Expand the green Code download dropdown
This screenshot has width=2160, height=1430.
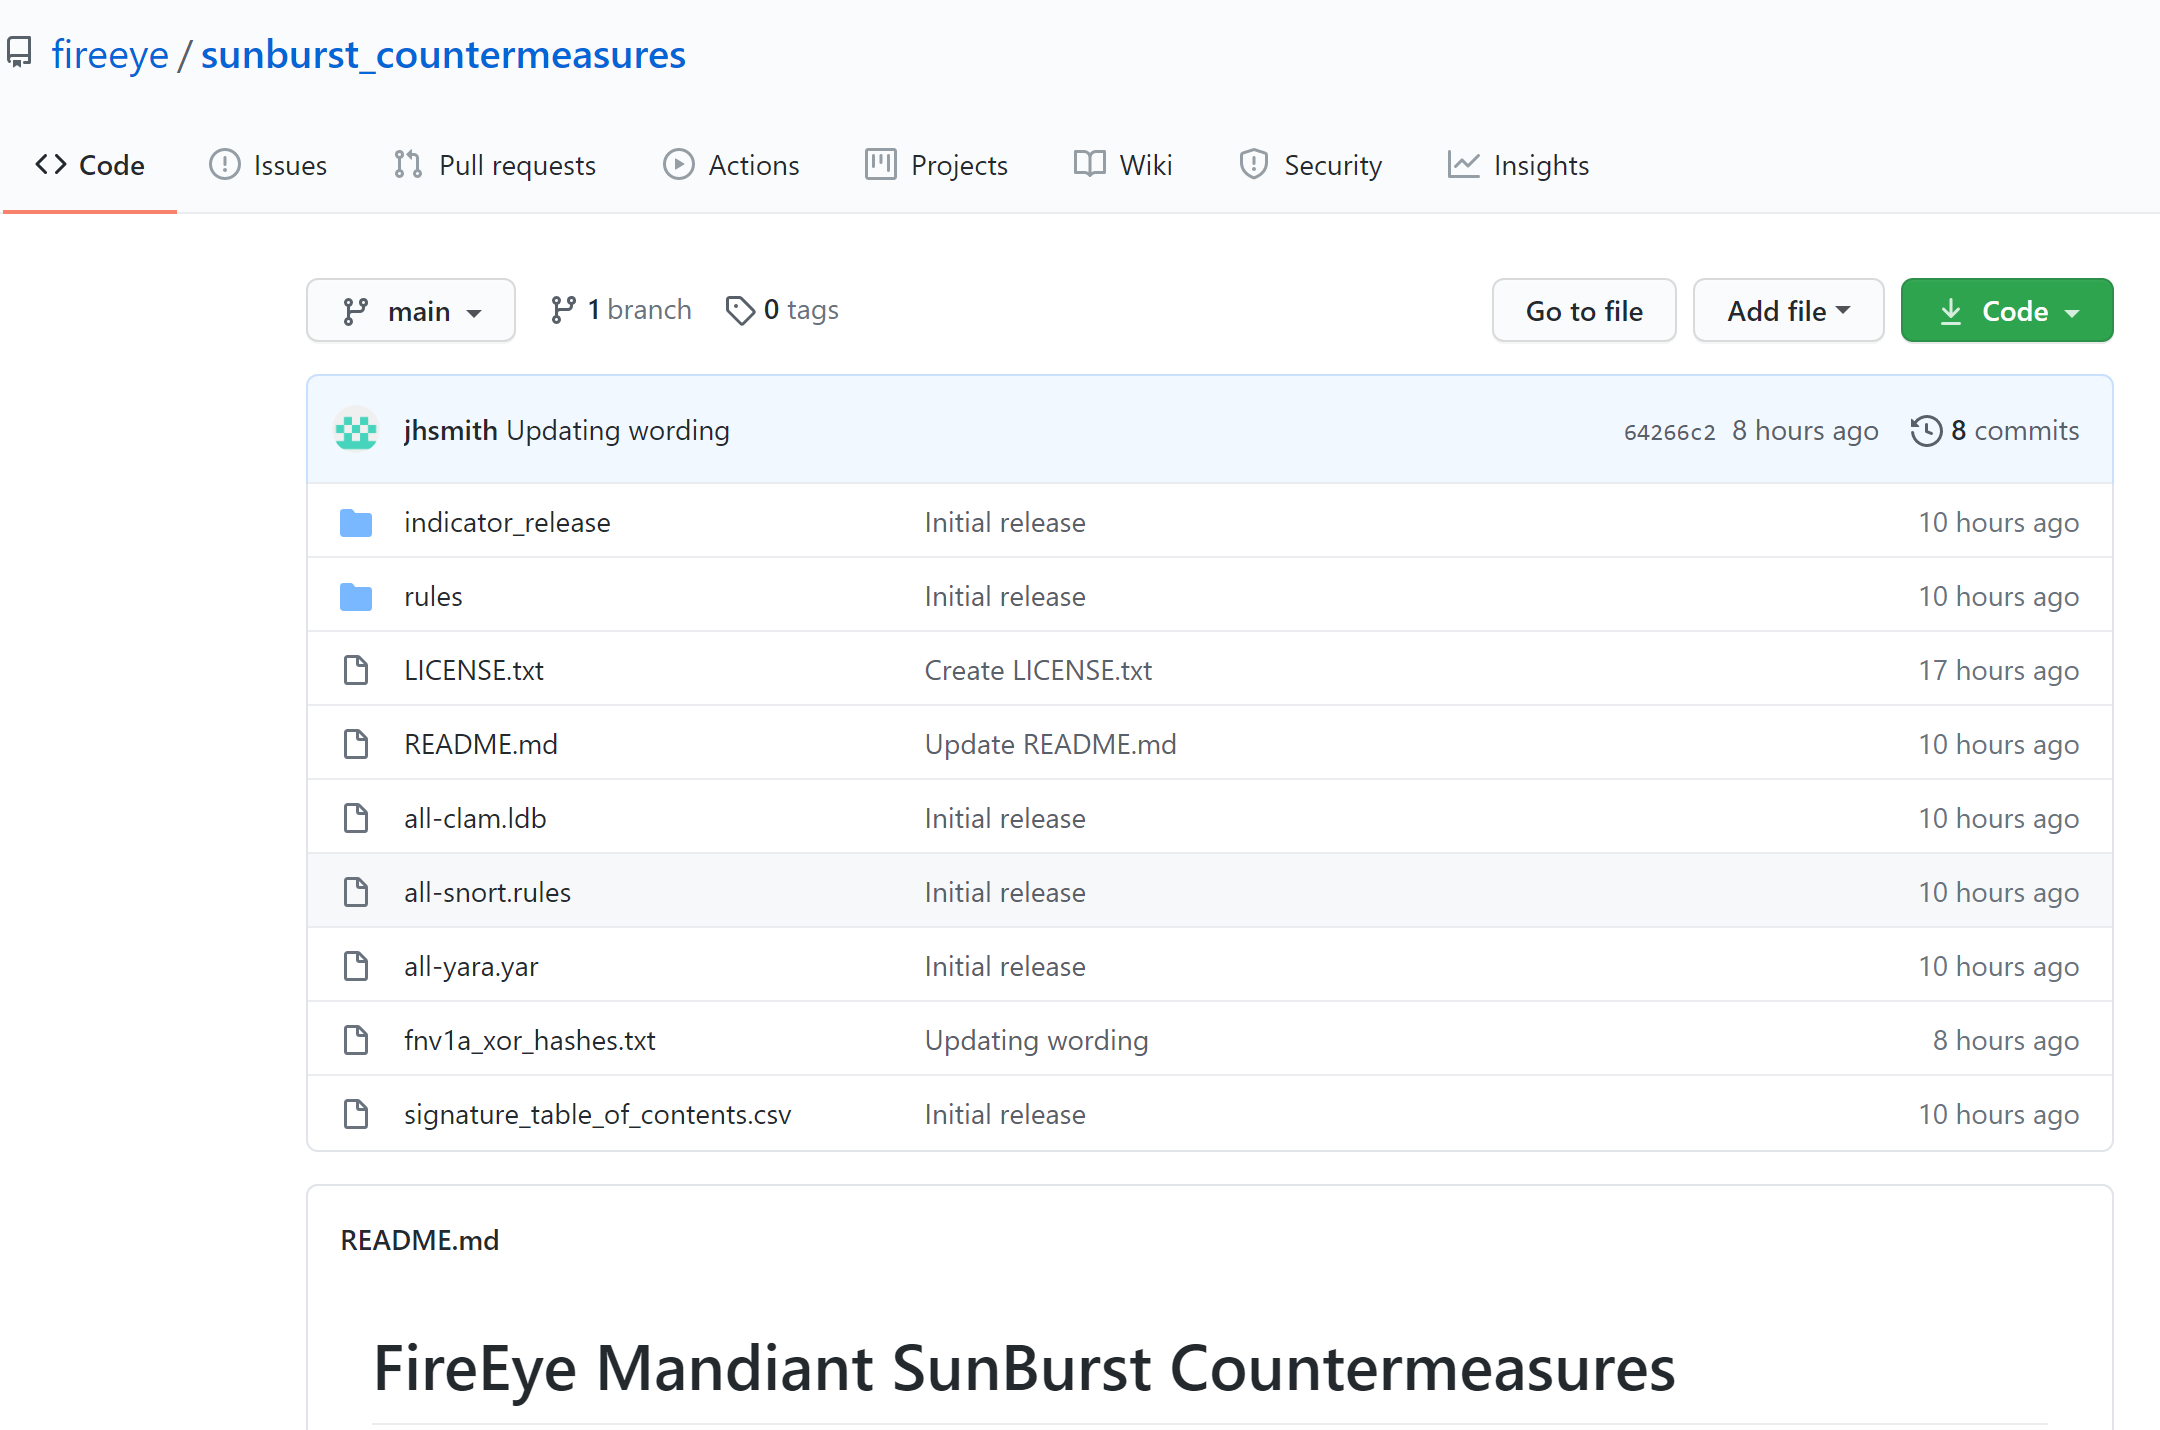pos(2007,311)
